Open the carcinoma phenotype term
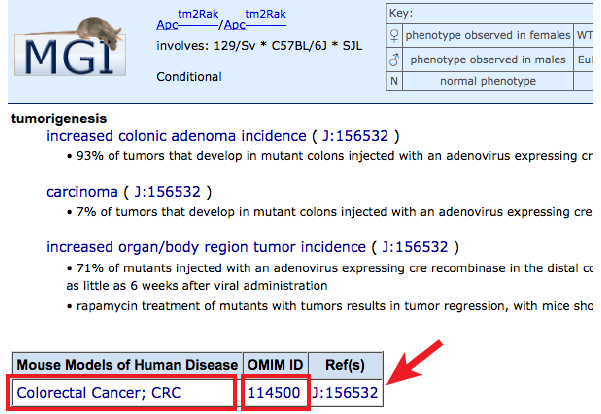 click(82, 192)
